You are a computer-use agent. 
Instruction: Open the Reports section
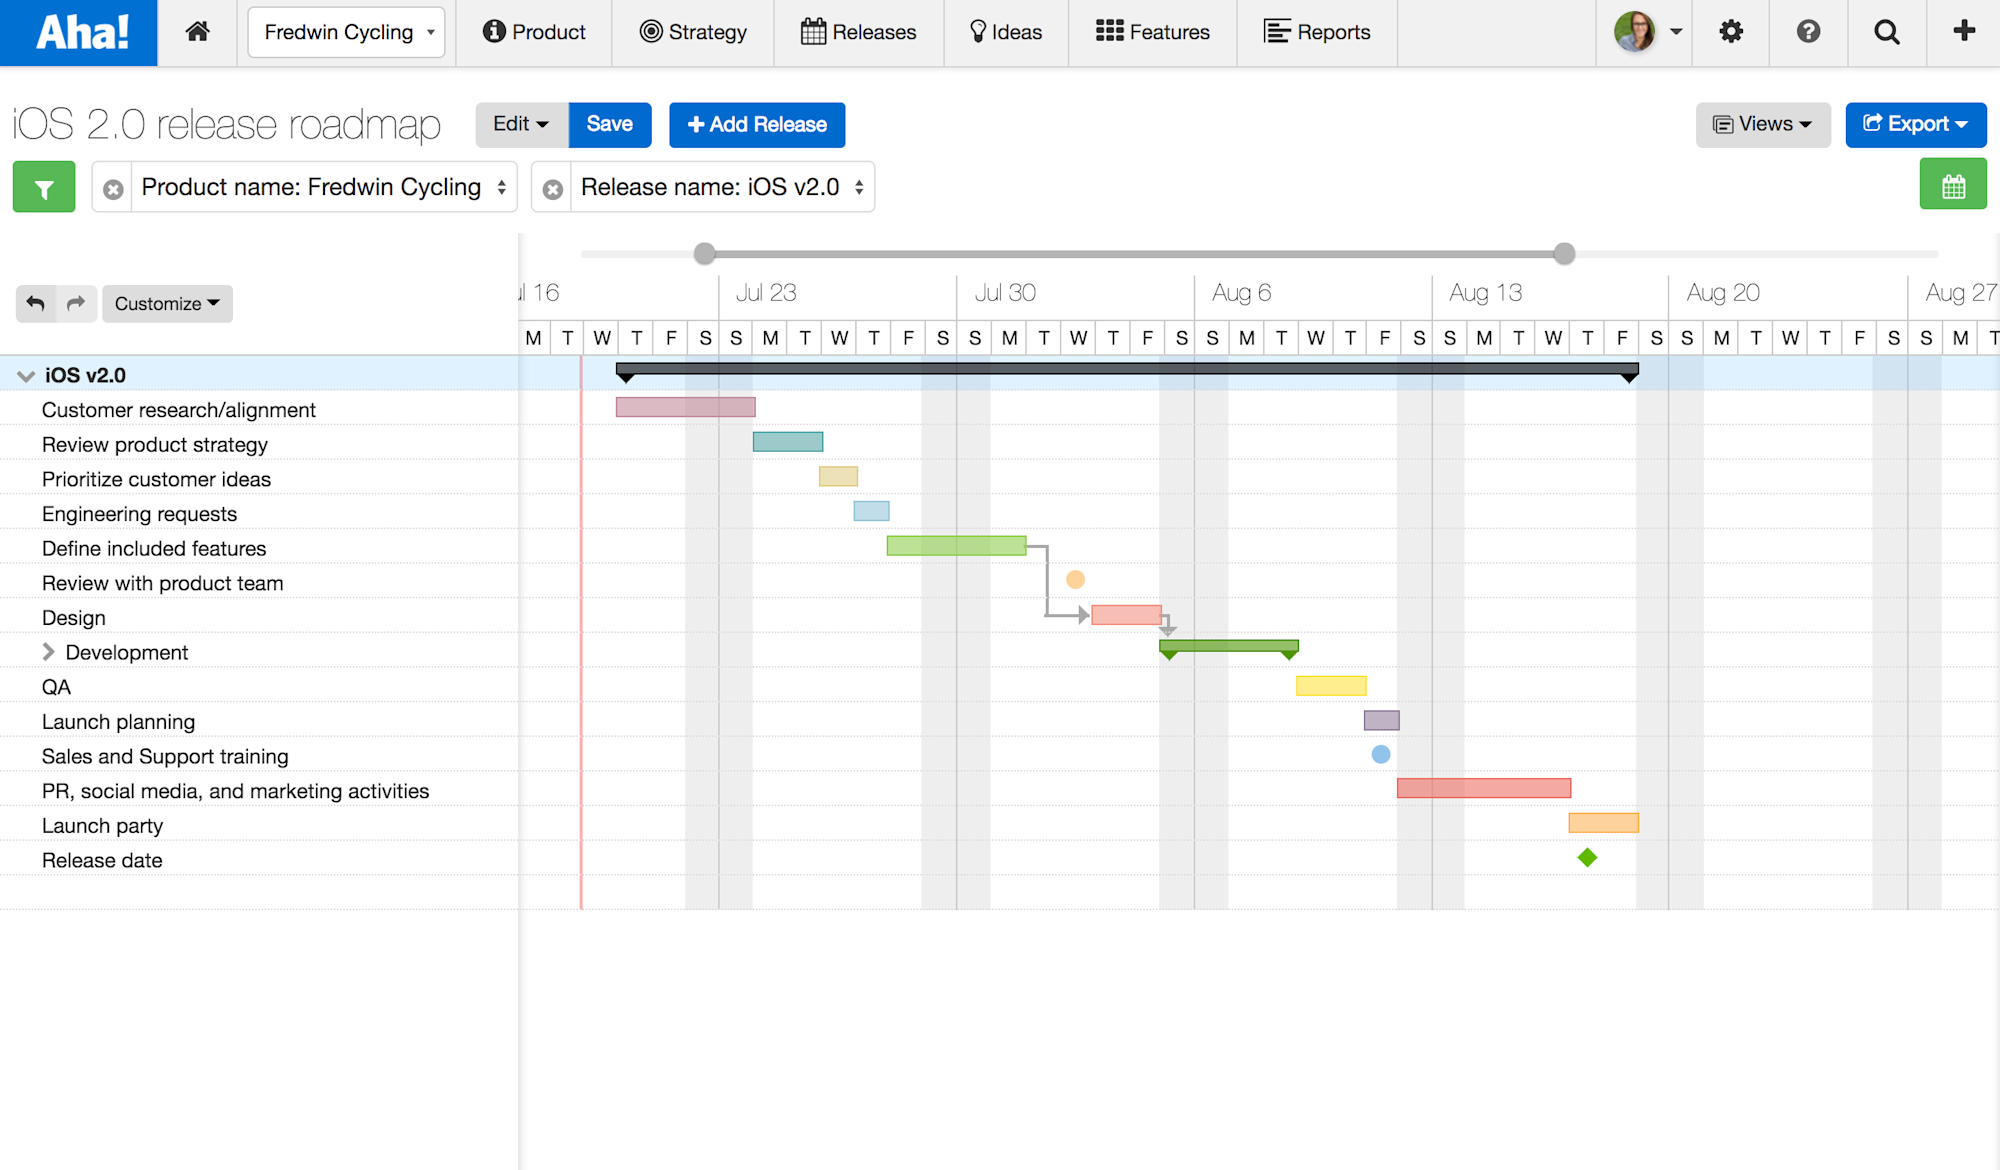point(1317,32)
